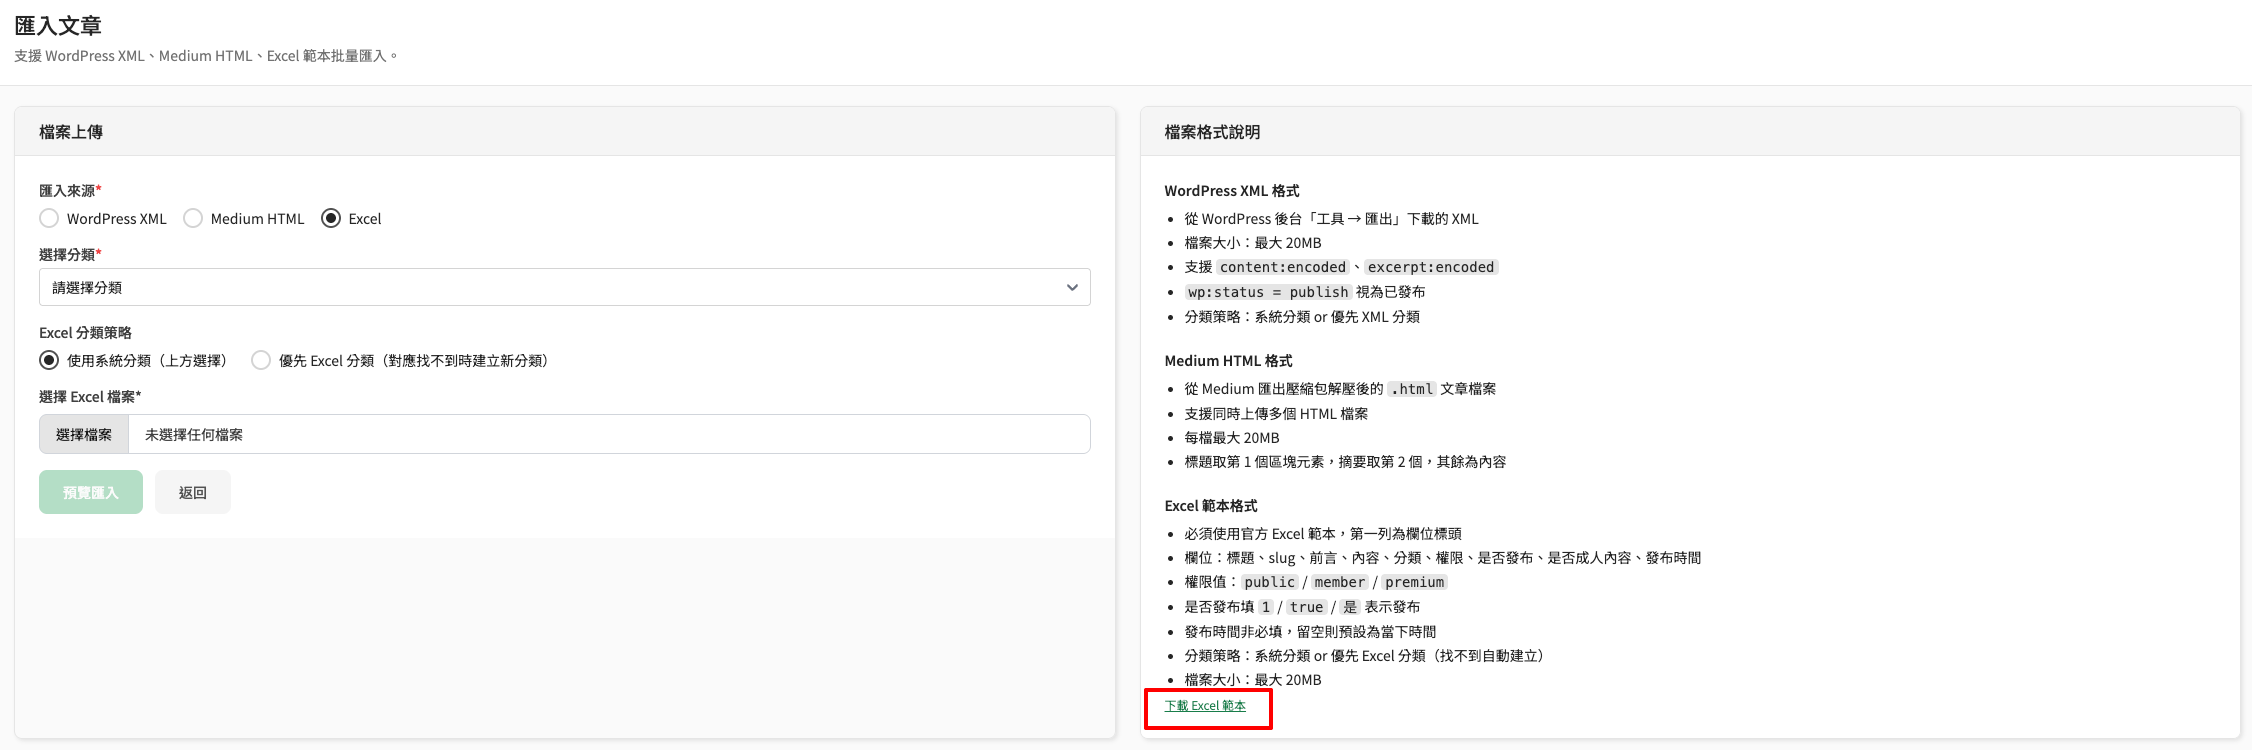
Task: Click the Excel 分類策略 label
Action: point(85,333)
